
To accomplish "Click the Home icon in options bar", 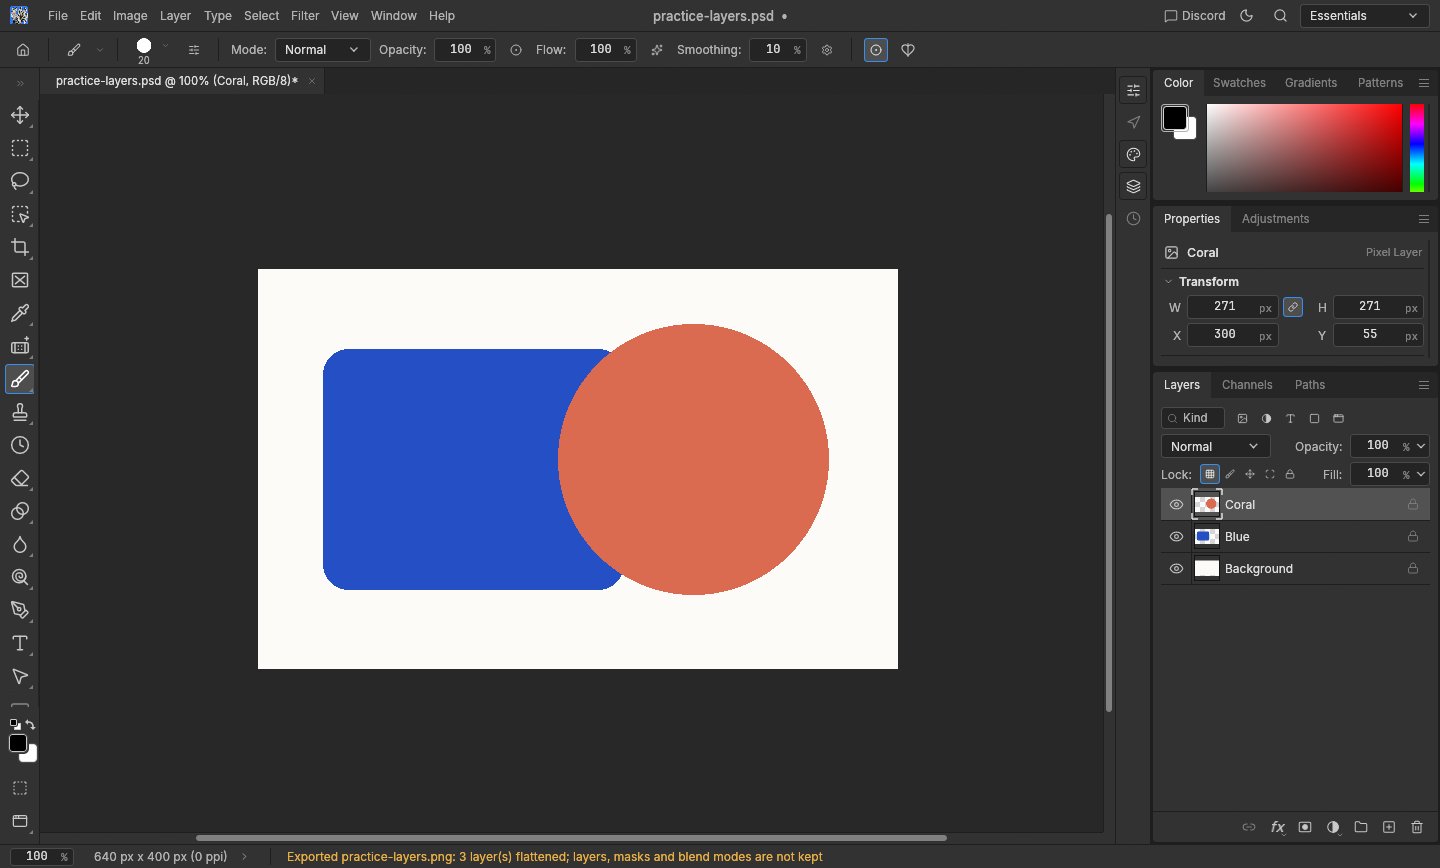I will coord(23,50).
